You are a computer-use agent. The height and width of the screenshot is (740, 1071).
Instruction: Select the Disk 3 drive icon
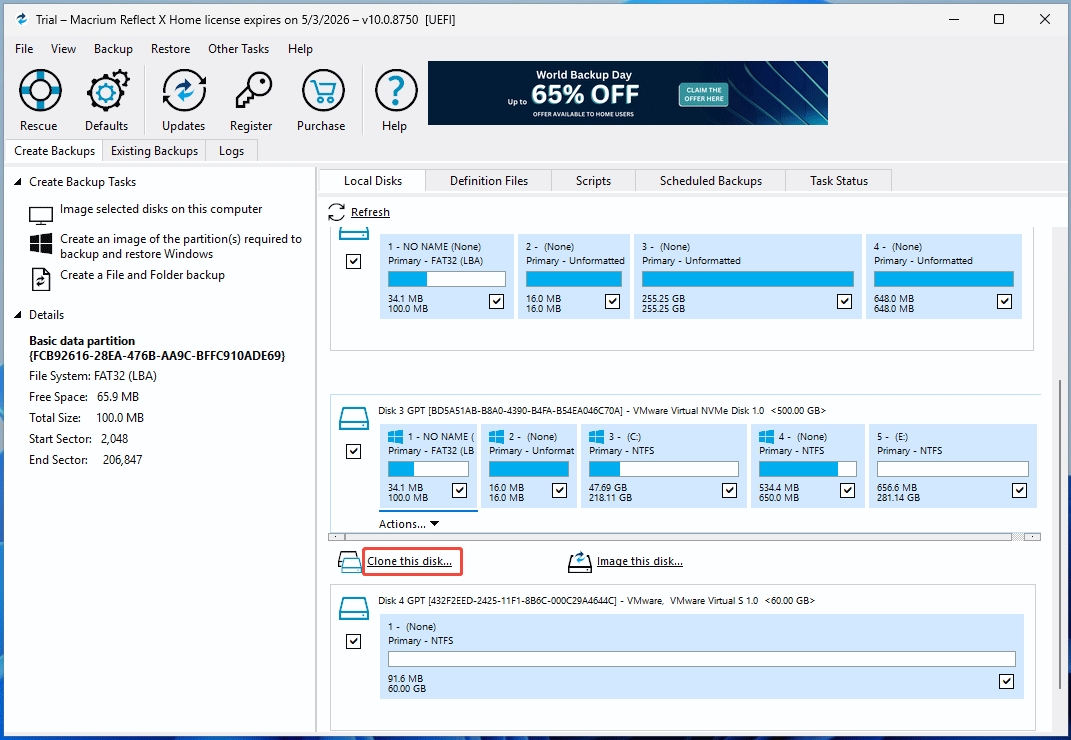click(x=353, y=418)
